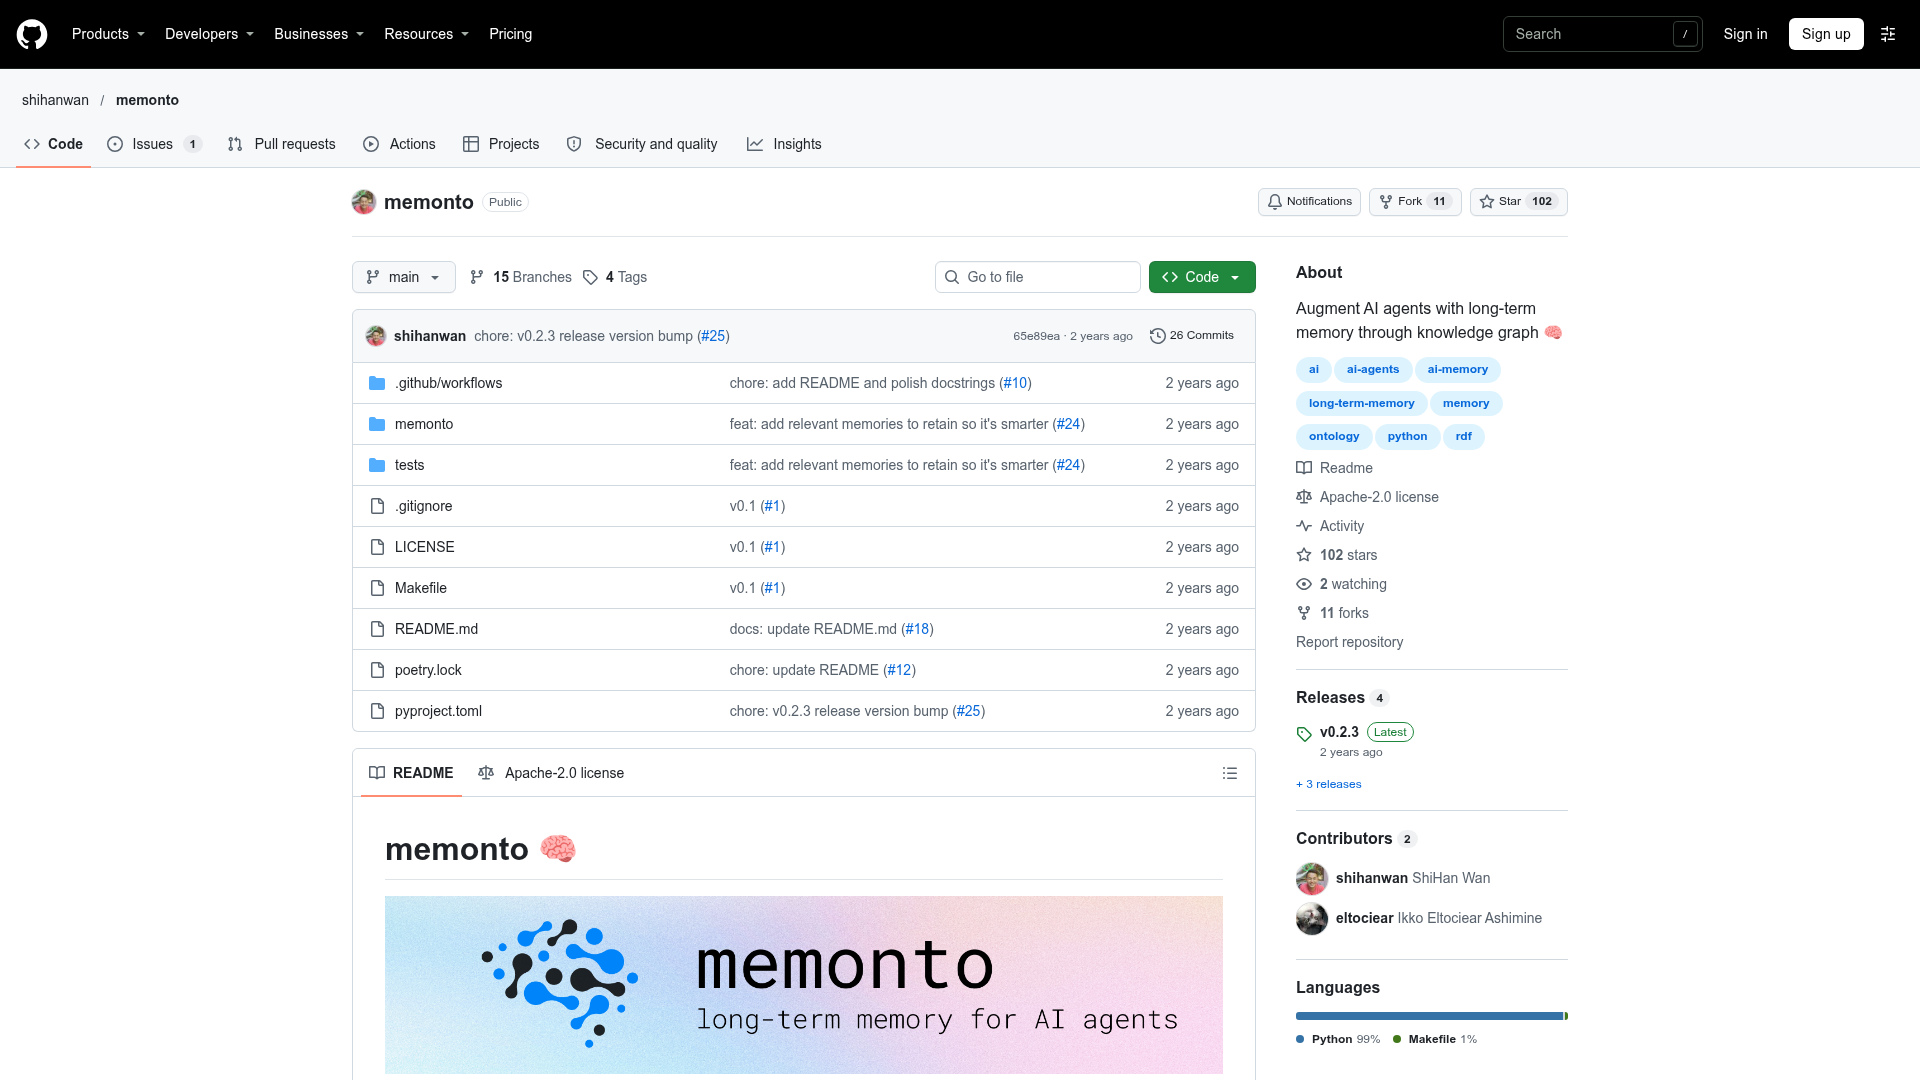Viewport: 1920px width, 1080px height.
Task: Expand the main branch dropdown
Action: [x=404, y=277]
